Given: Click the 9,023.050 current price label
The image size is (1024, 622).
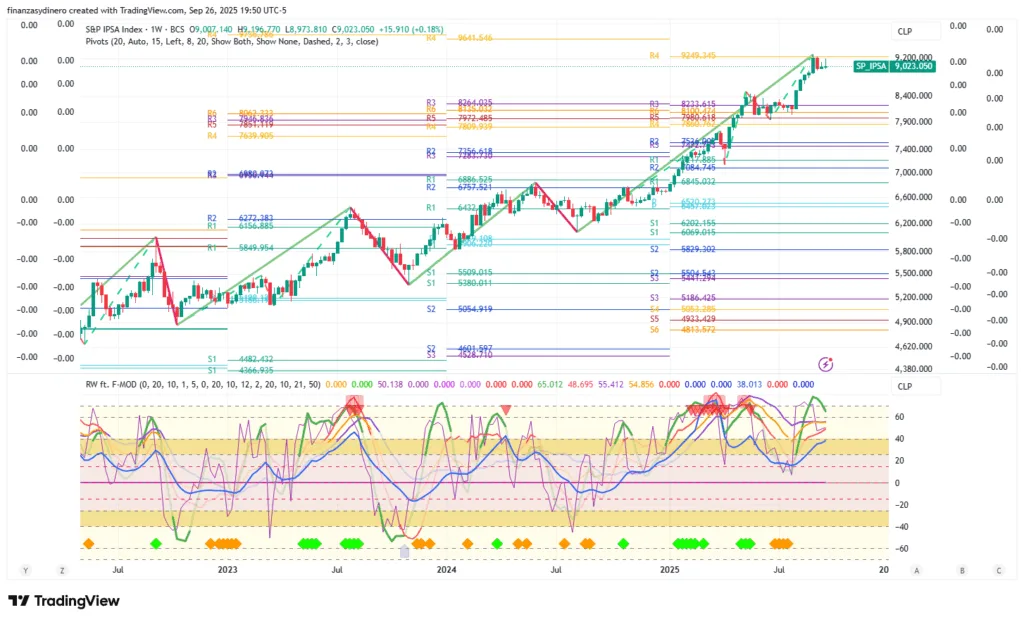Looking at the screenshot, I should click(x=914, y=66).
